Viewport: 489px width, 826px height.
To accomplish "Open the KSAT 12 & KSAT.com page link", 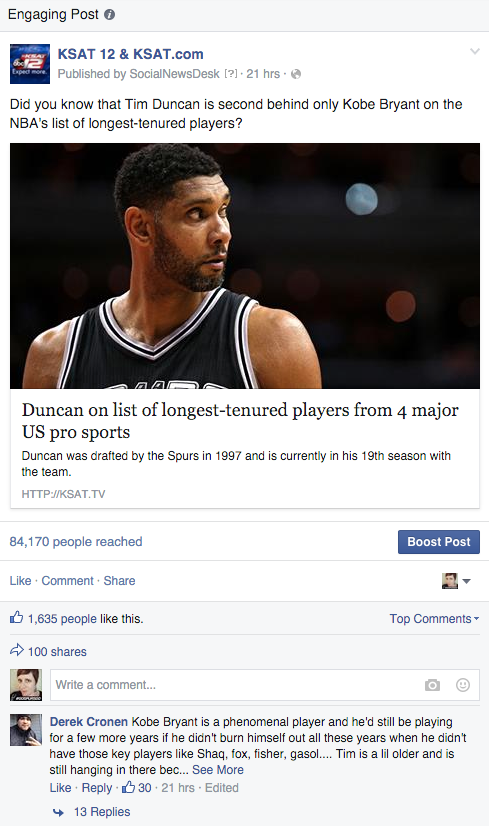I will 130,54.
